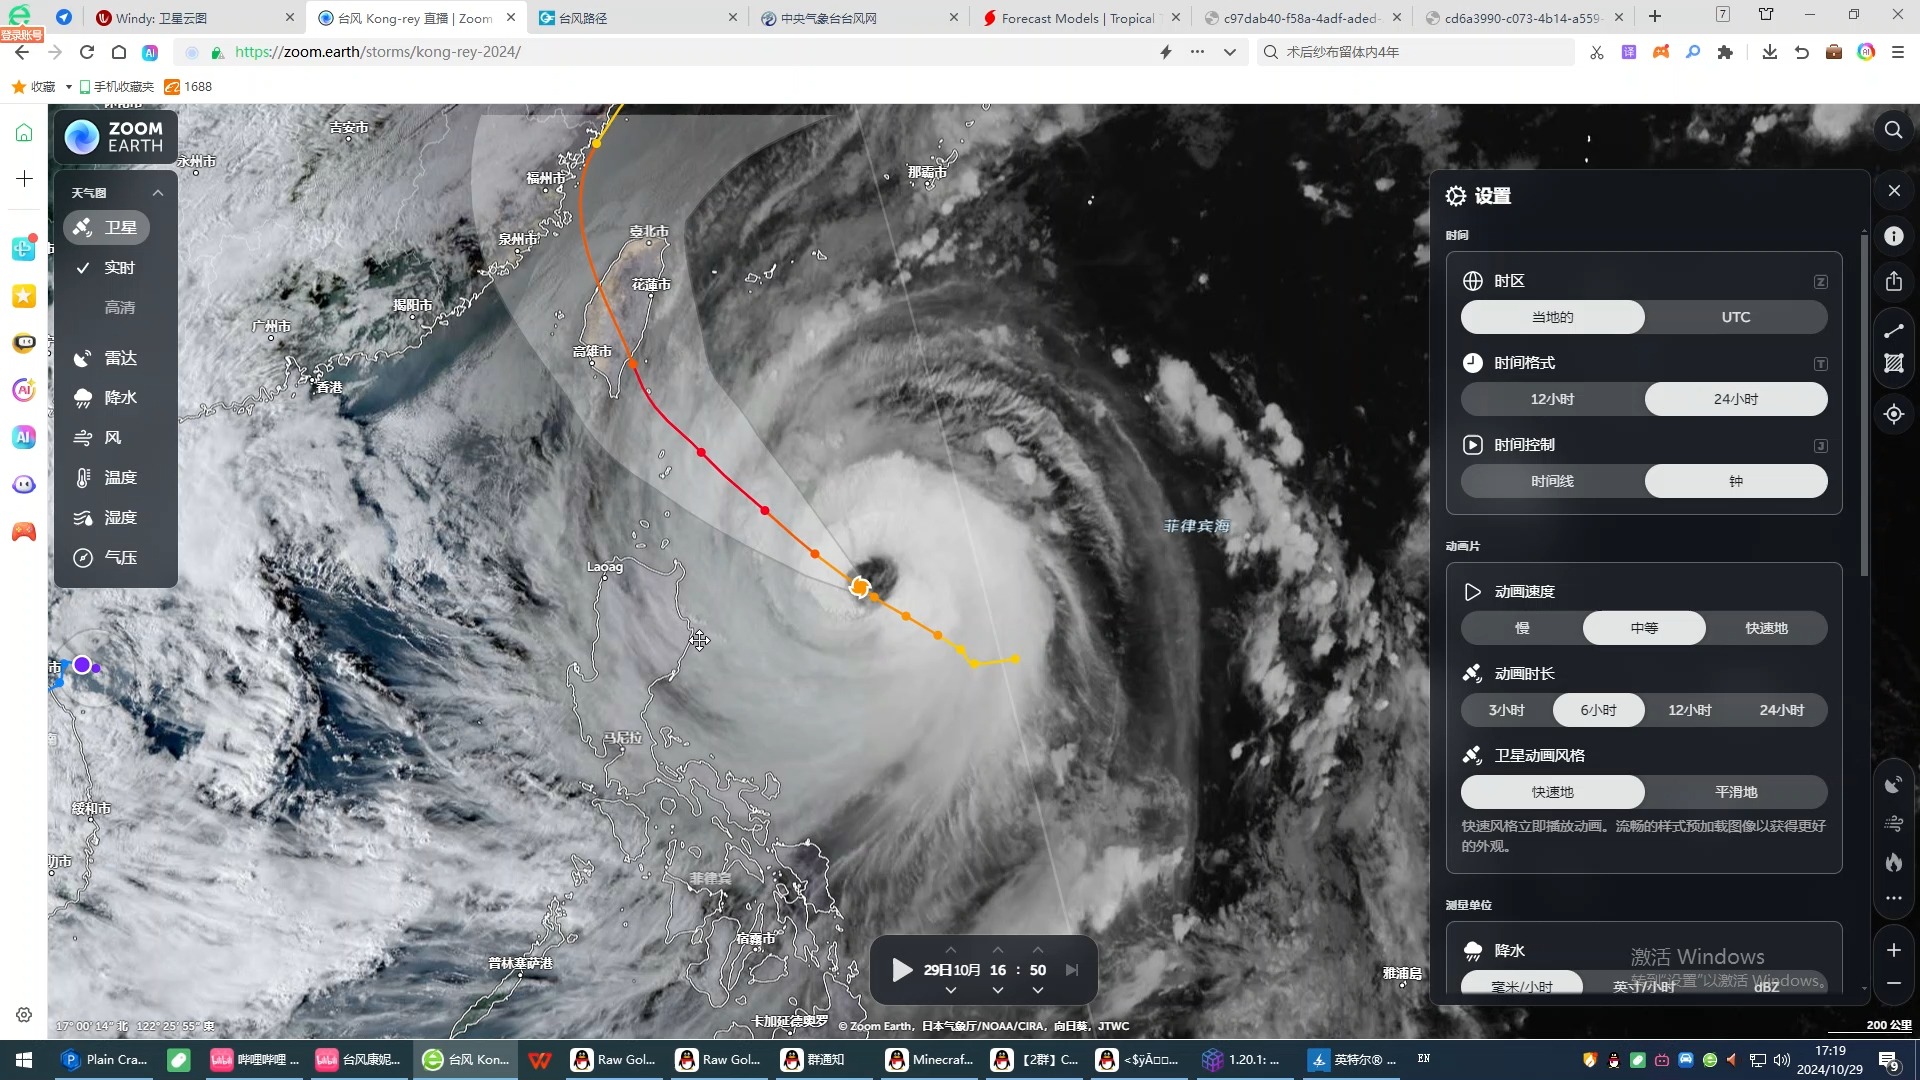Screen dimensions: 1920x1080
Task: Open settings gear at bottom-left sidebar
Action: point(24,1015)
